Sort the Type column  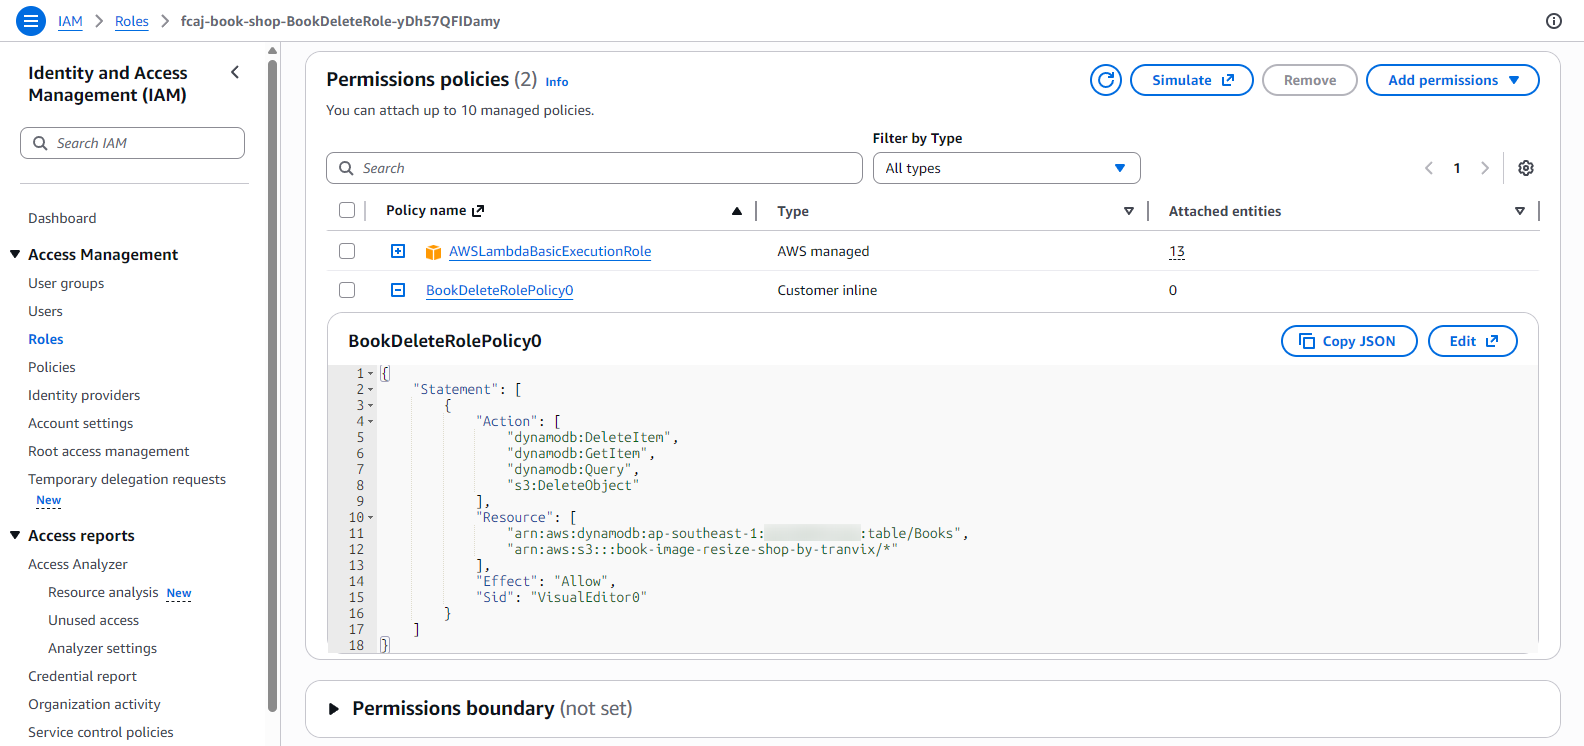point(1129,211)
